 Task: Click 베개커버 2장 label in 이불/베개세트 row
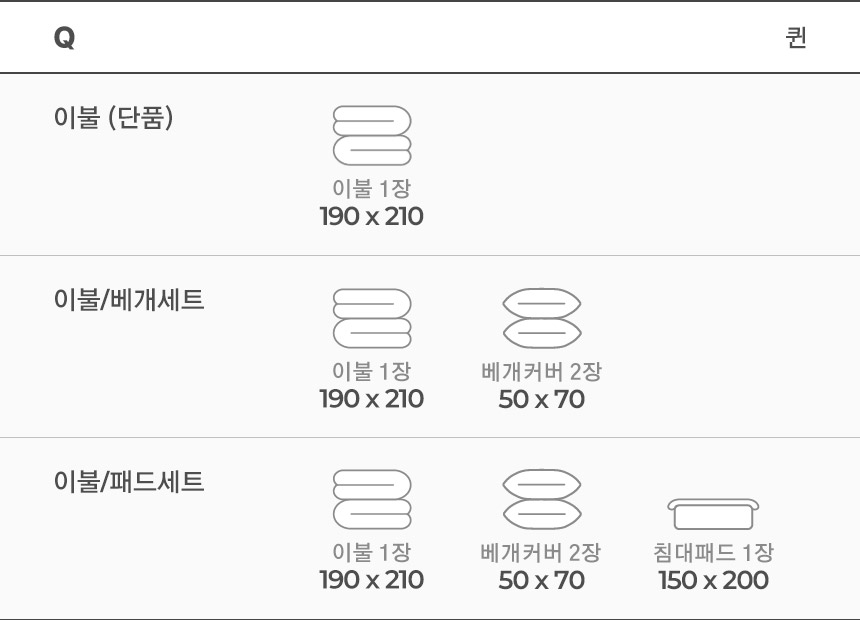(542, 371)
